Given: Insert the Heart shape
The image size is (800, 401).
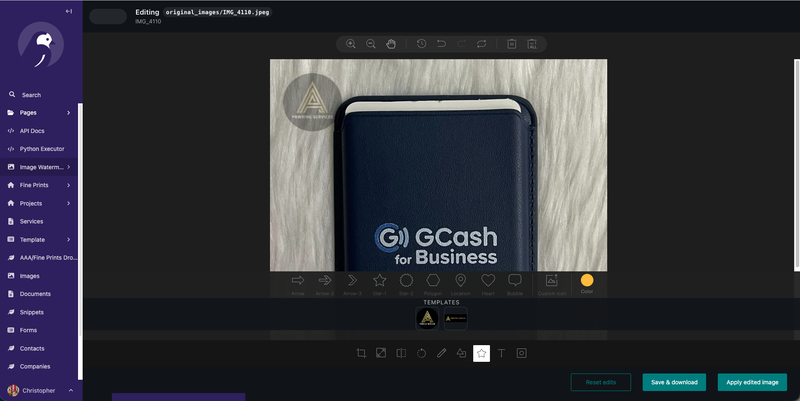Looking at the screenshot, I should pyautogui.click(x=488, y=281).
